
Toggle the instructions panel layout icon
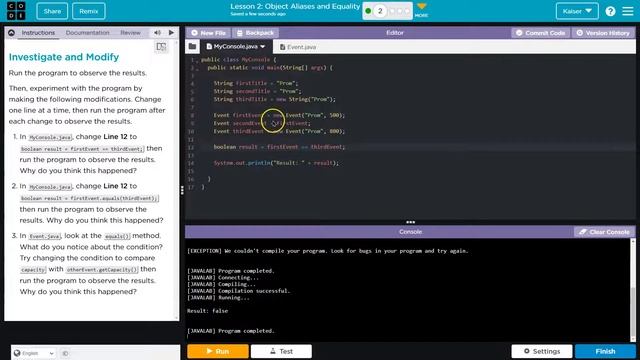pyautogui.click(x=161, y=47)
